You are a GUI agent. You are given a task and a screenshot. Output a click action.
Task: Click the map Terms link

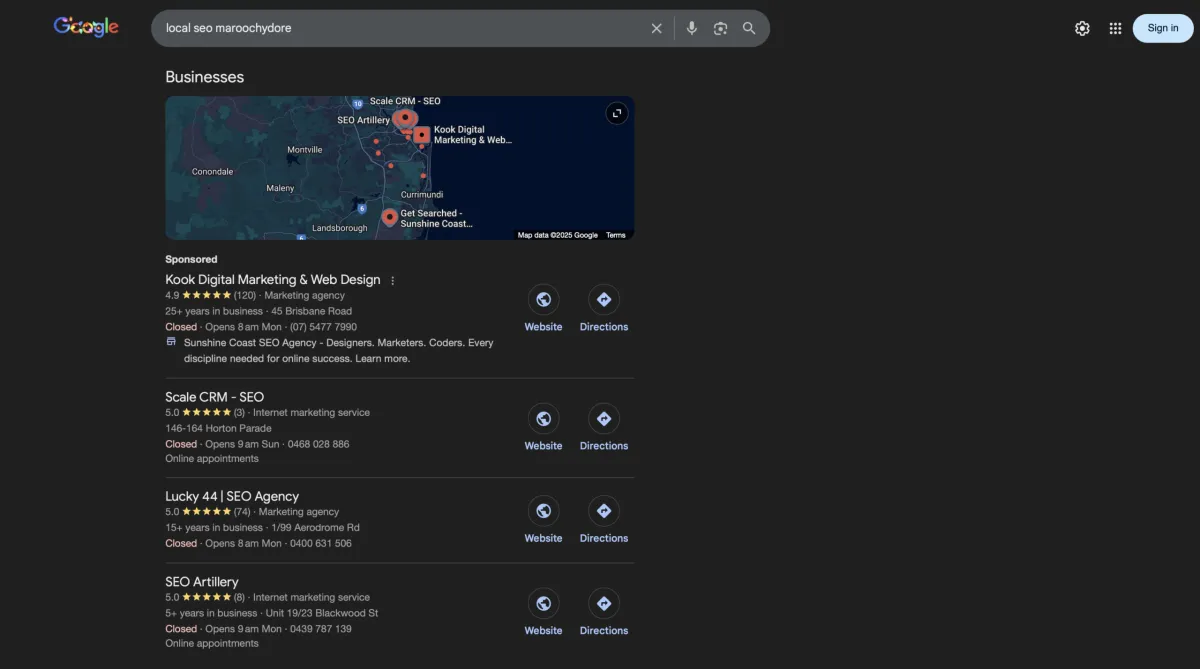[x=616, y=235]
